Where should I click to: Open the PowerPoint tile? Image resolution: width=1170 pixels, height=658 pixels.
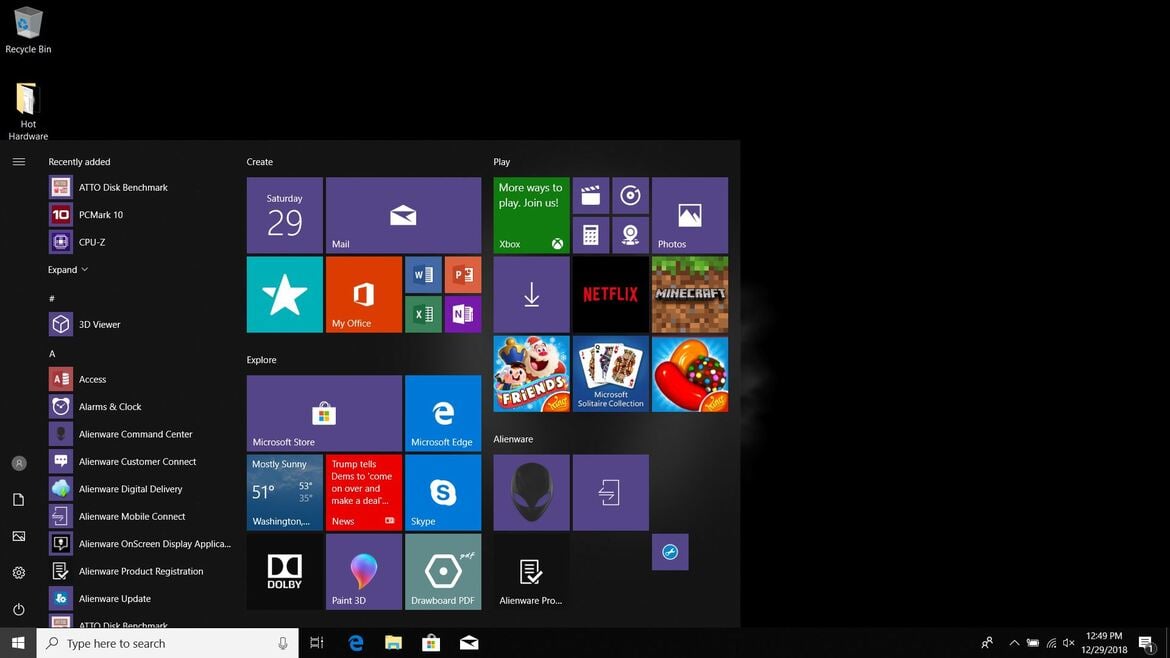coord(463,275)
